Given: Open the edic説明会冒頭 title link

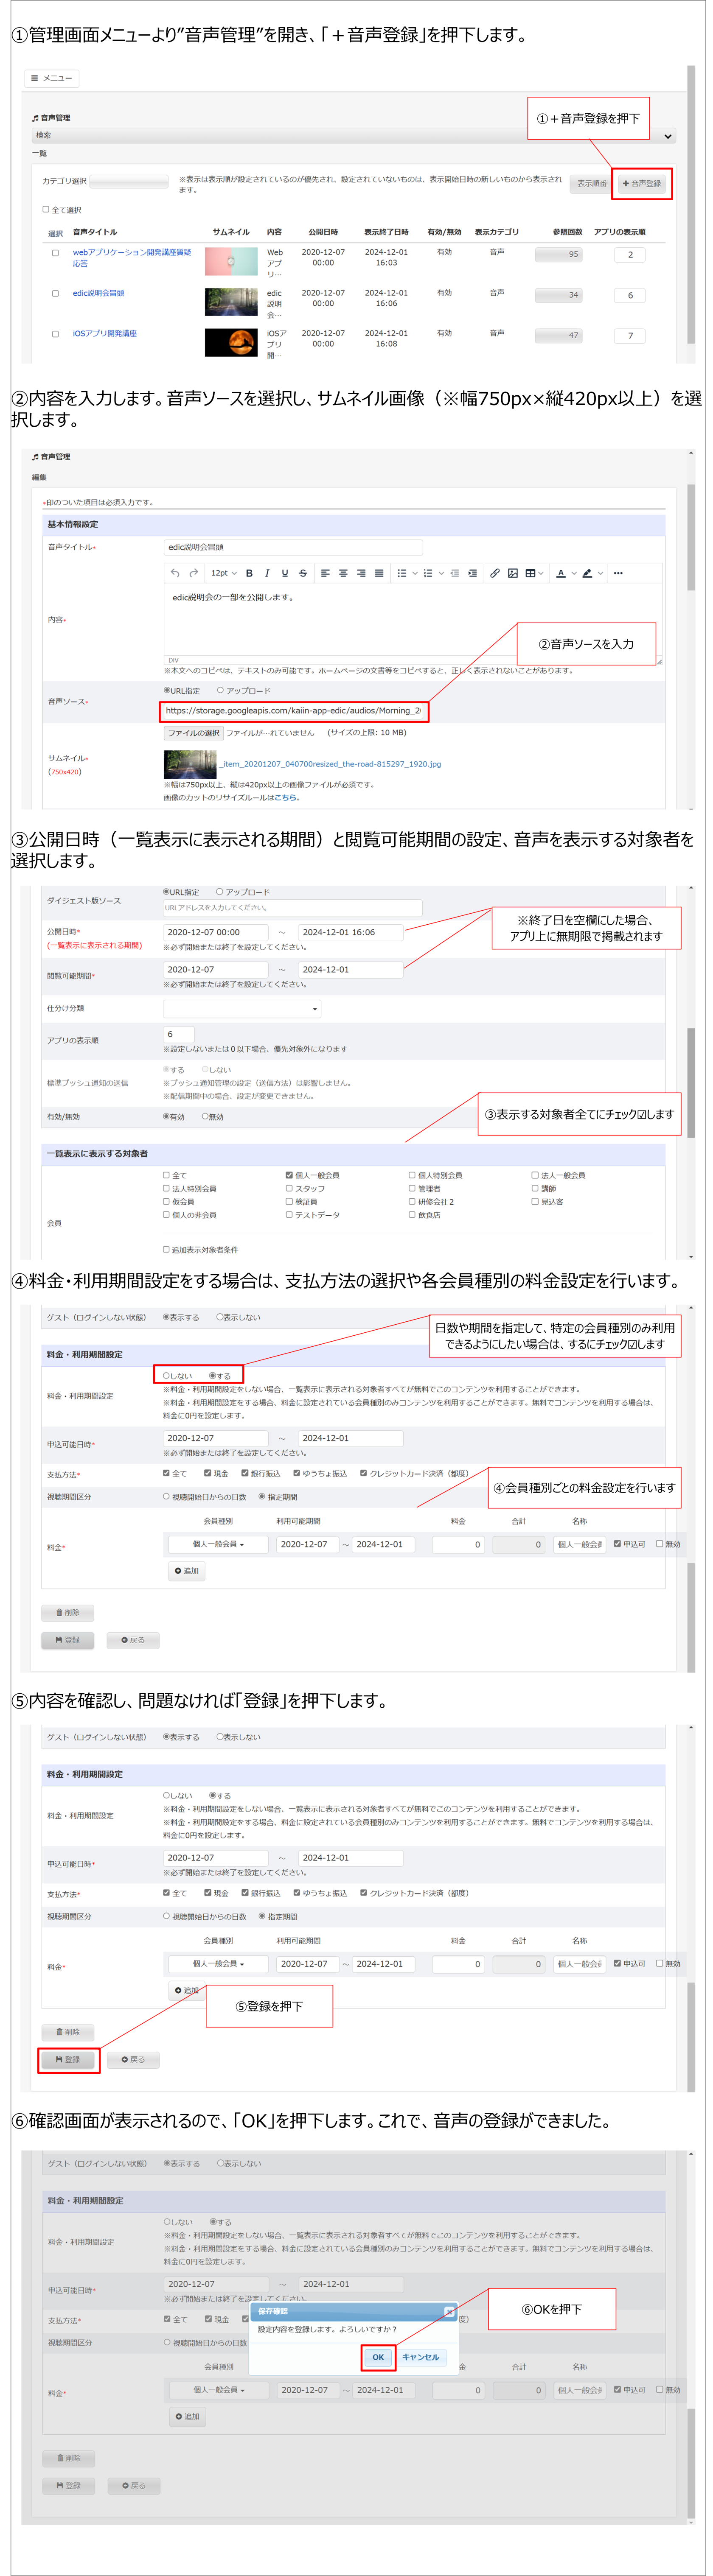Looking at the screenshot, I should 98,293.
